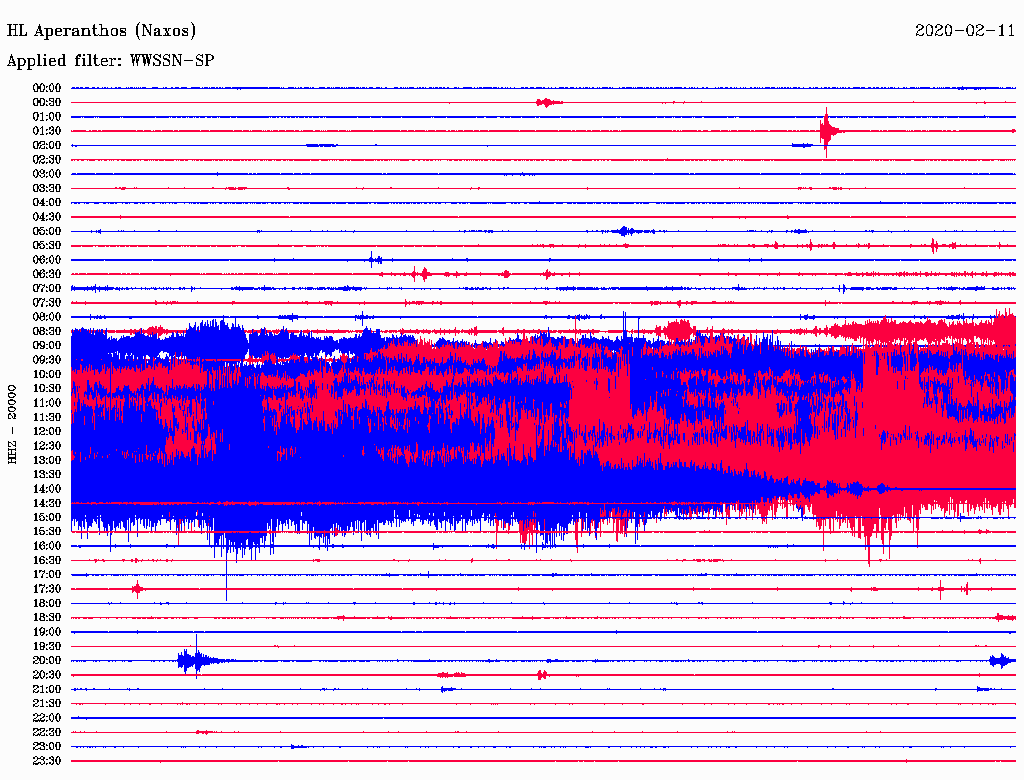Click the 12:00 time label
Viewport: 1024px width, 780px height.
(47, 432)
